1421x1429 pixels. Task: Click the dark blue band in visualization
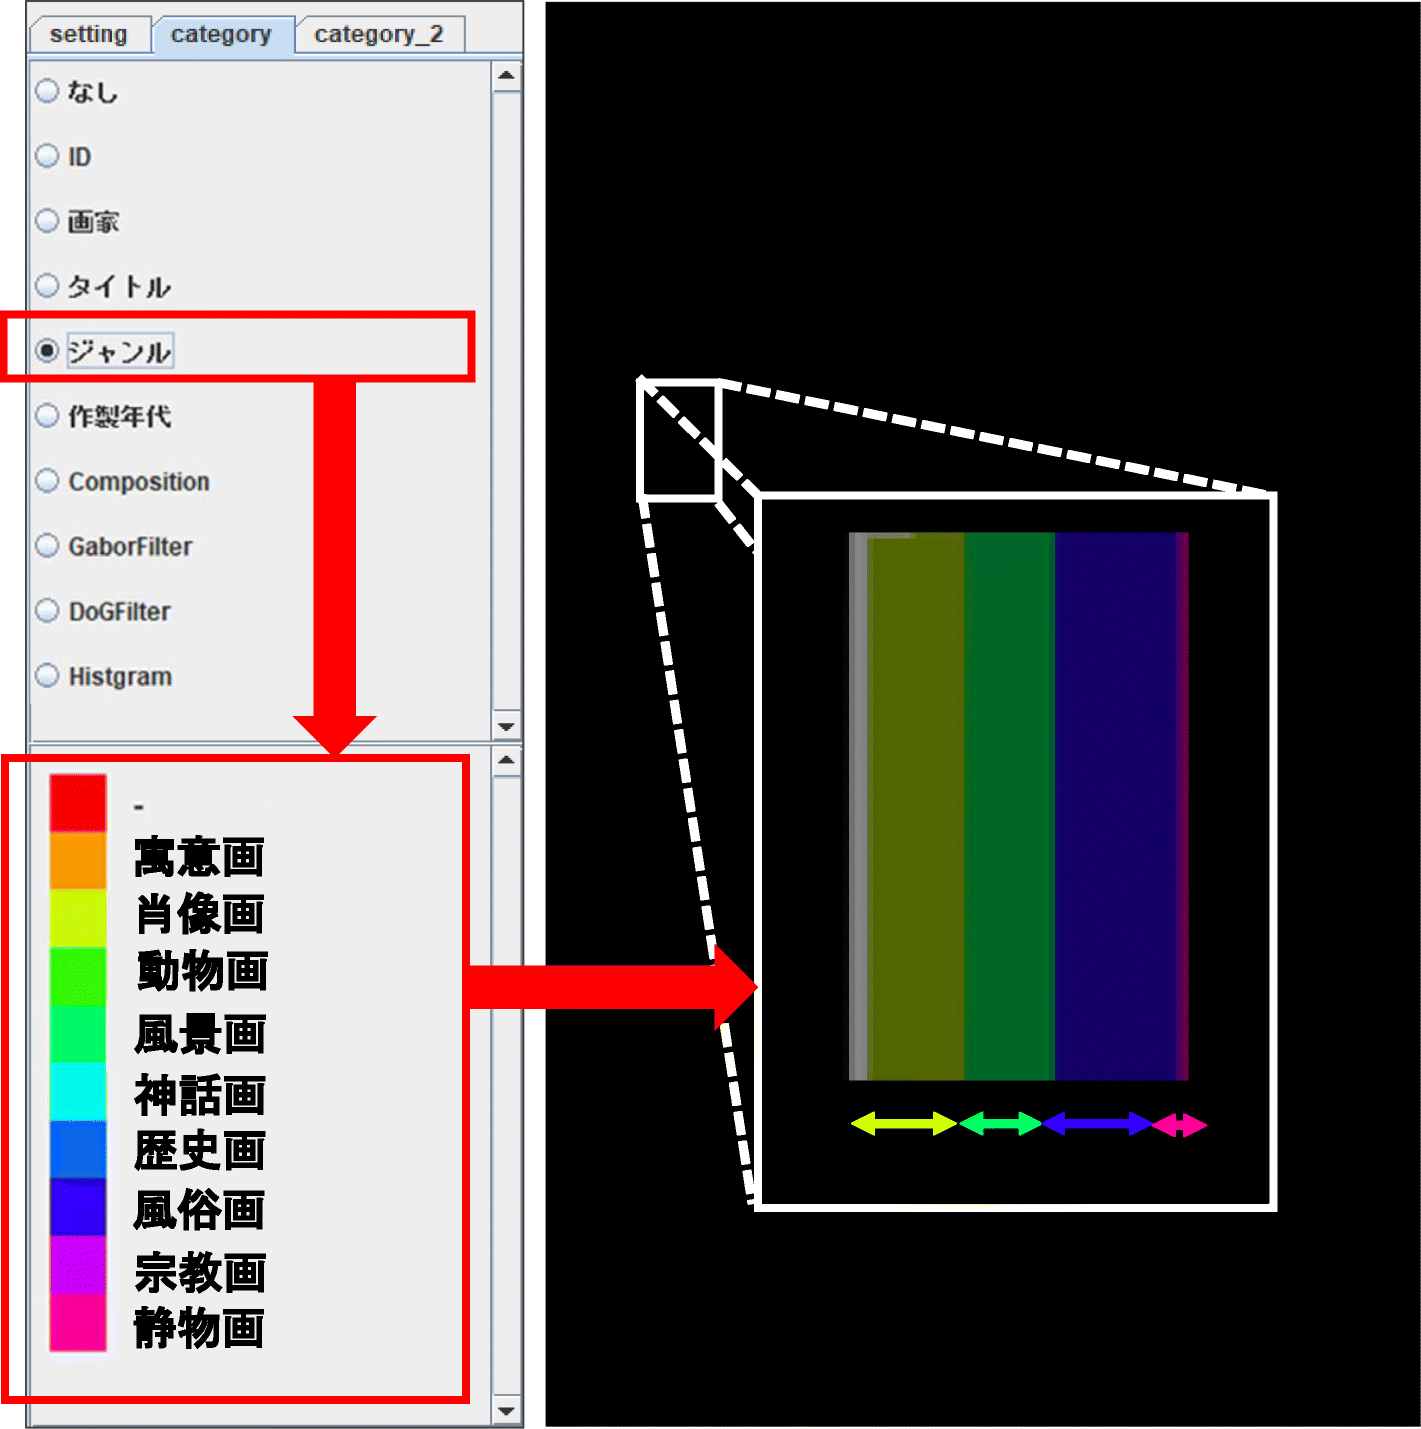tap(1116, 806)
